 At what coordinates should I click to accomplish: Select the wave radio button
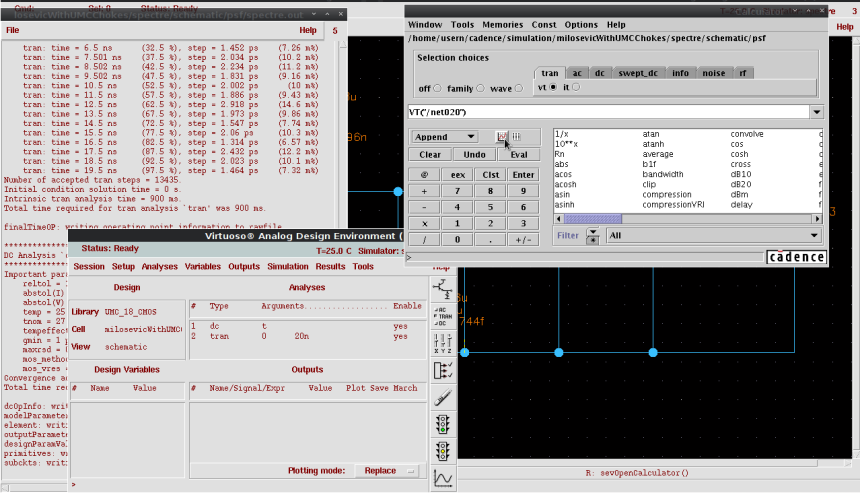tap(519, 88)
